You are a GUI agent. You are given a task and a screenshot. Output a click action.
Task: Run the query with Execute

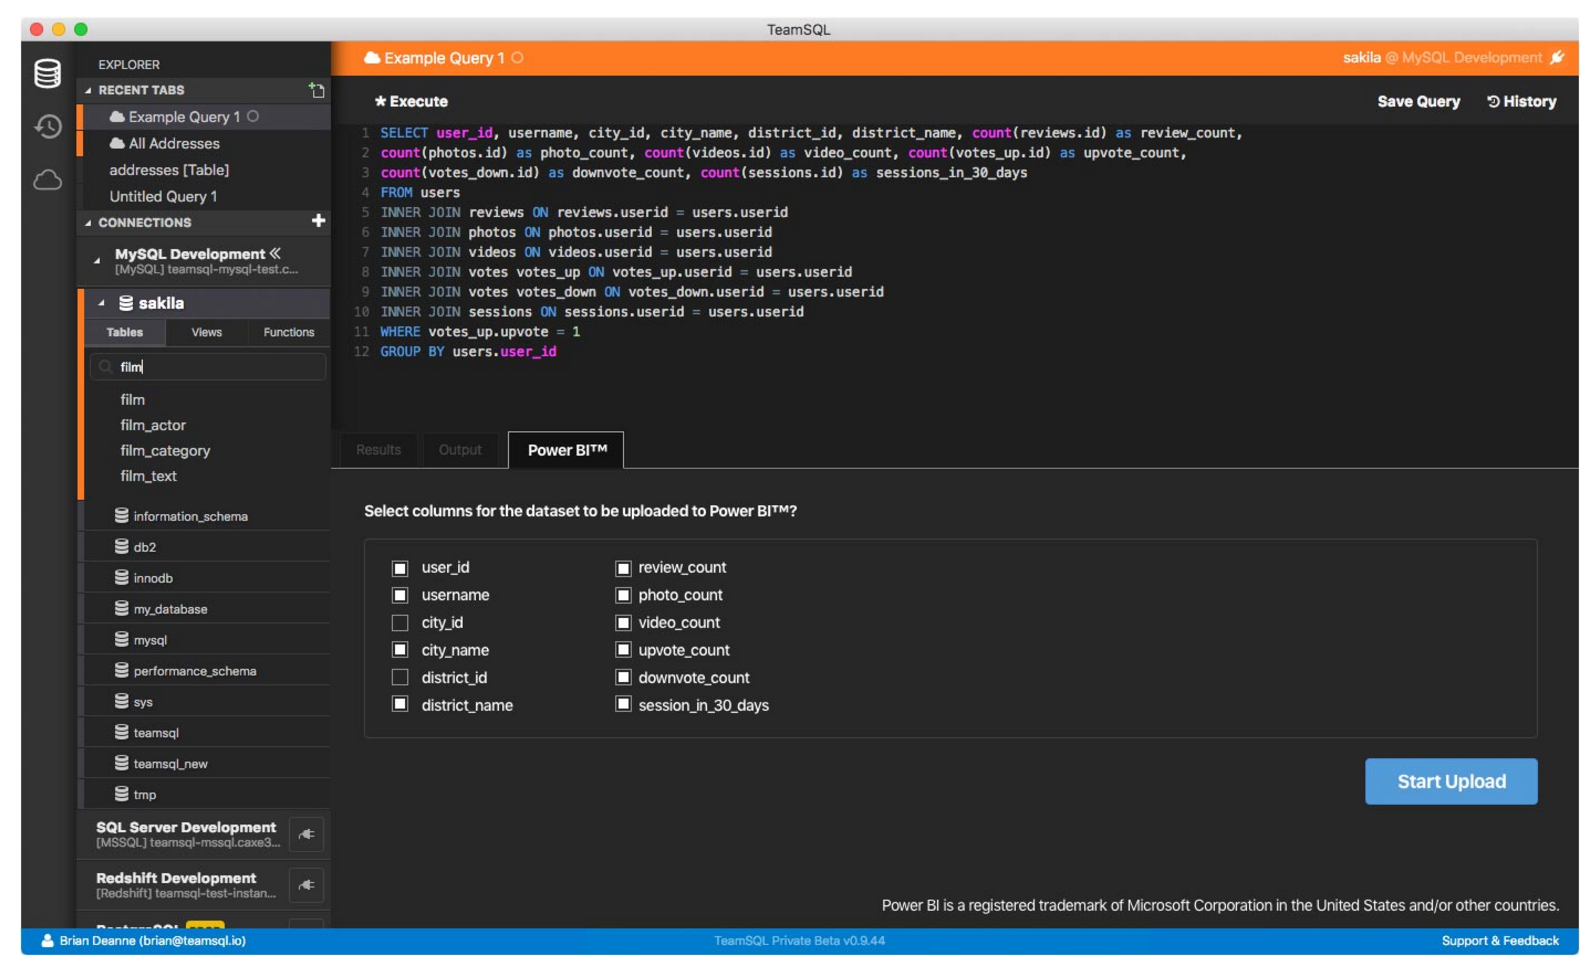tap(411, 101)
